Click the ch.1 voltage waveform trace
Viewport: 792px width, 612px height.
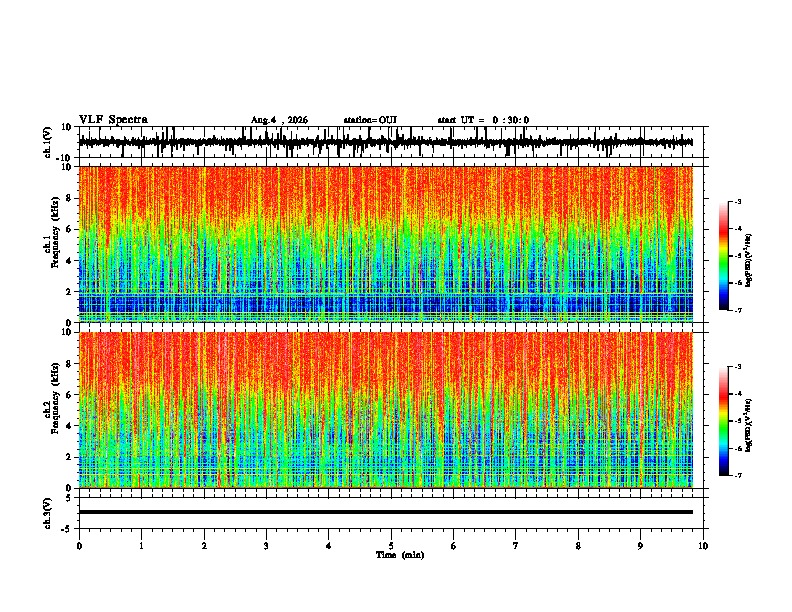pyautogui.click(x=386, y=142)
